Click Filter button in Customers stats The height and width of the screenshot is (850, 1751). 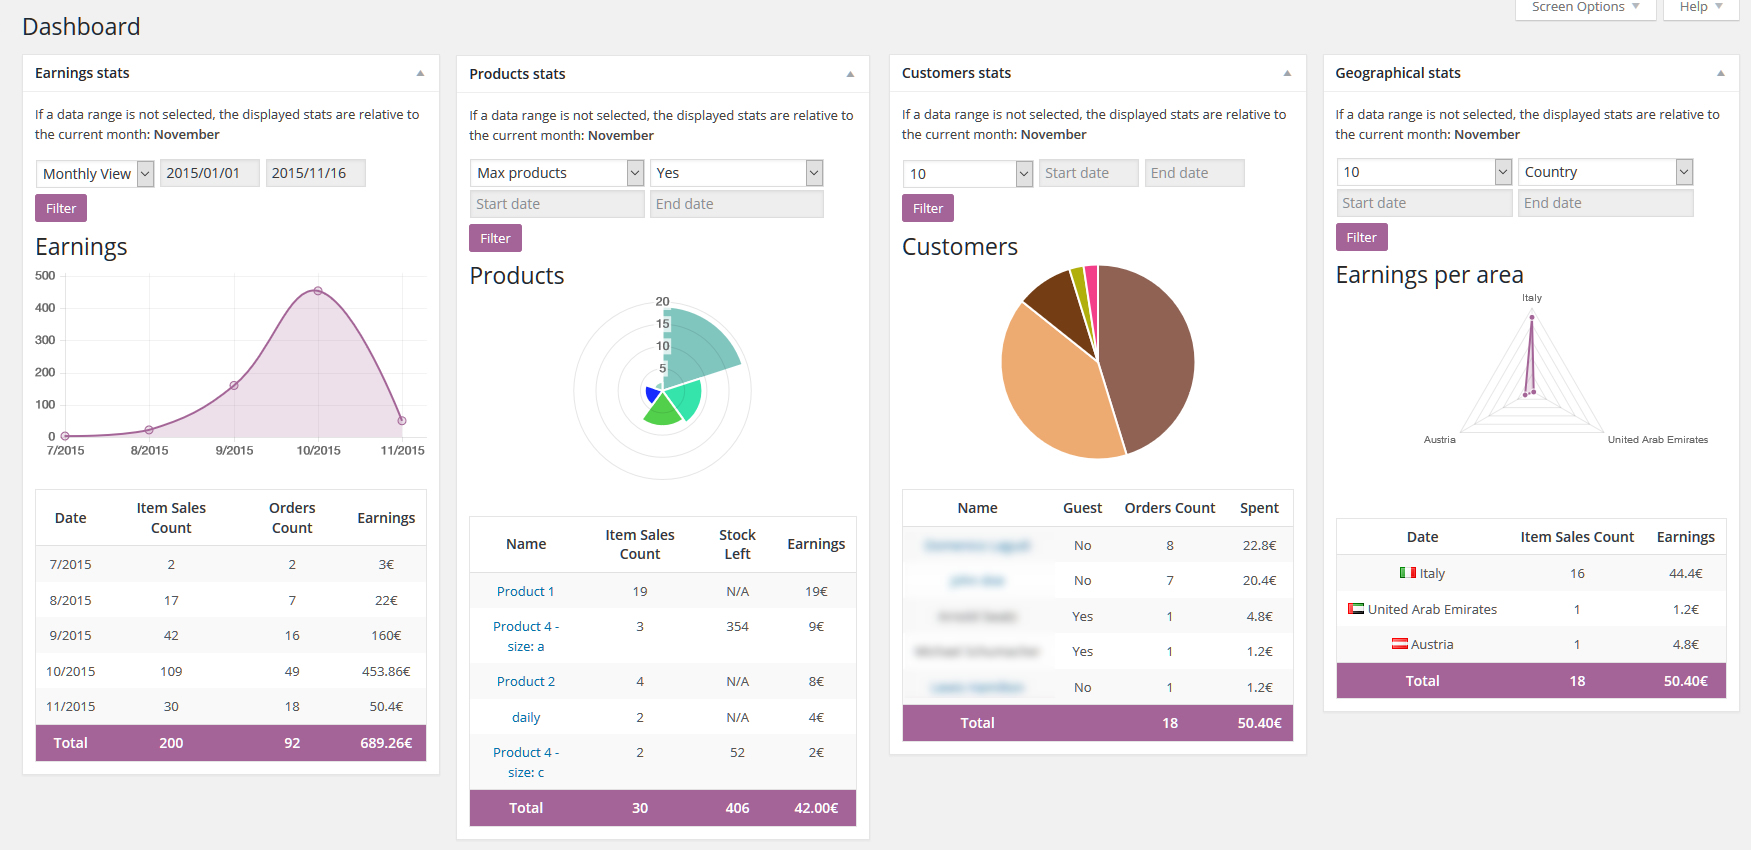[928, 208]
